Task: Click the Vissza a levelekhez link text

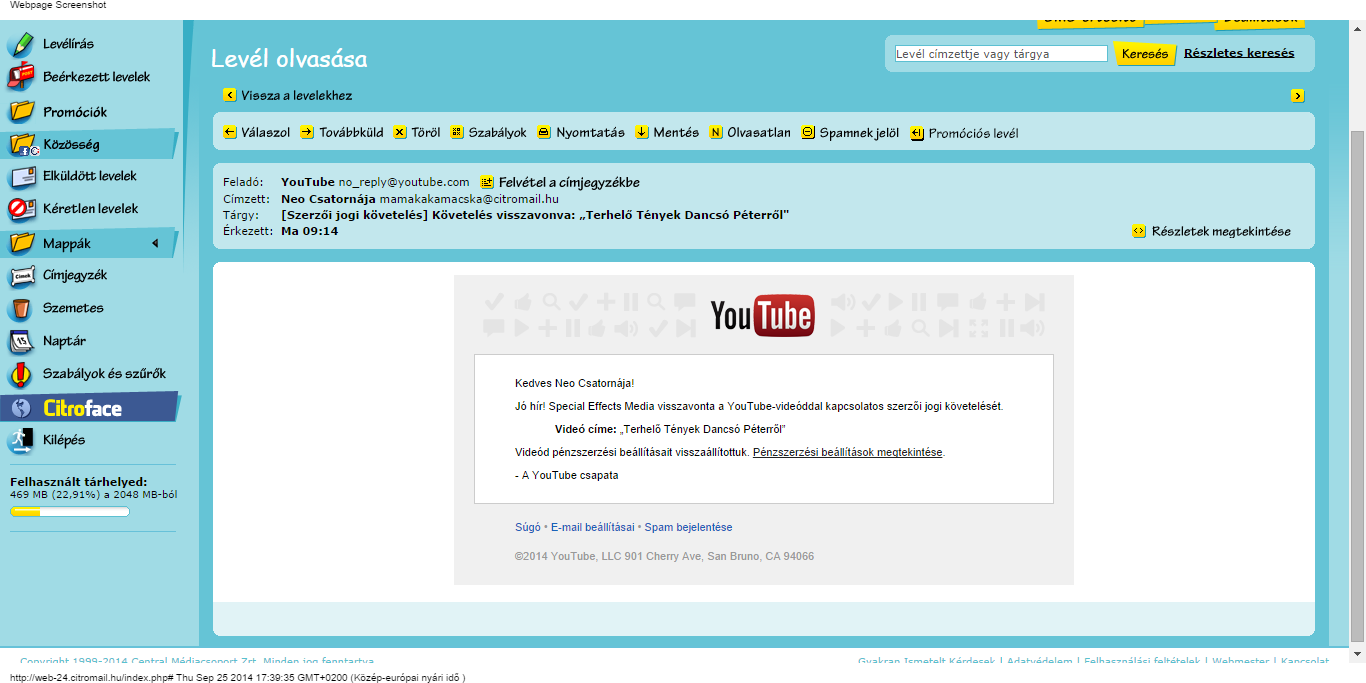Action: (x=296, y=96)
